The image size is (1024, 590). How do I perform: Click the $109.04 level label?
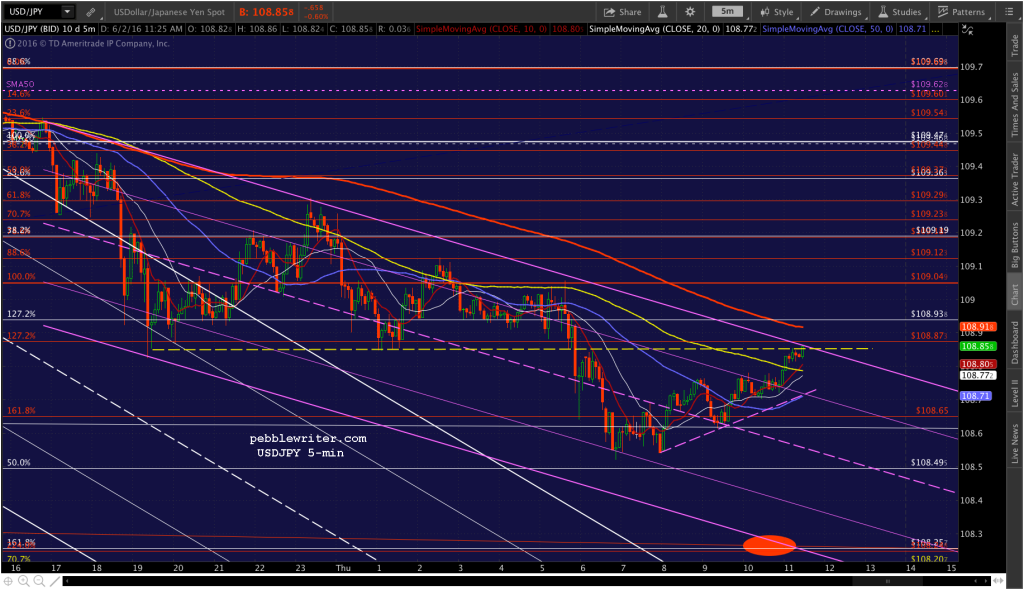pyautogui.click(x=929, y=276)
